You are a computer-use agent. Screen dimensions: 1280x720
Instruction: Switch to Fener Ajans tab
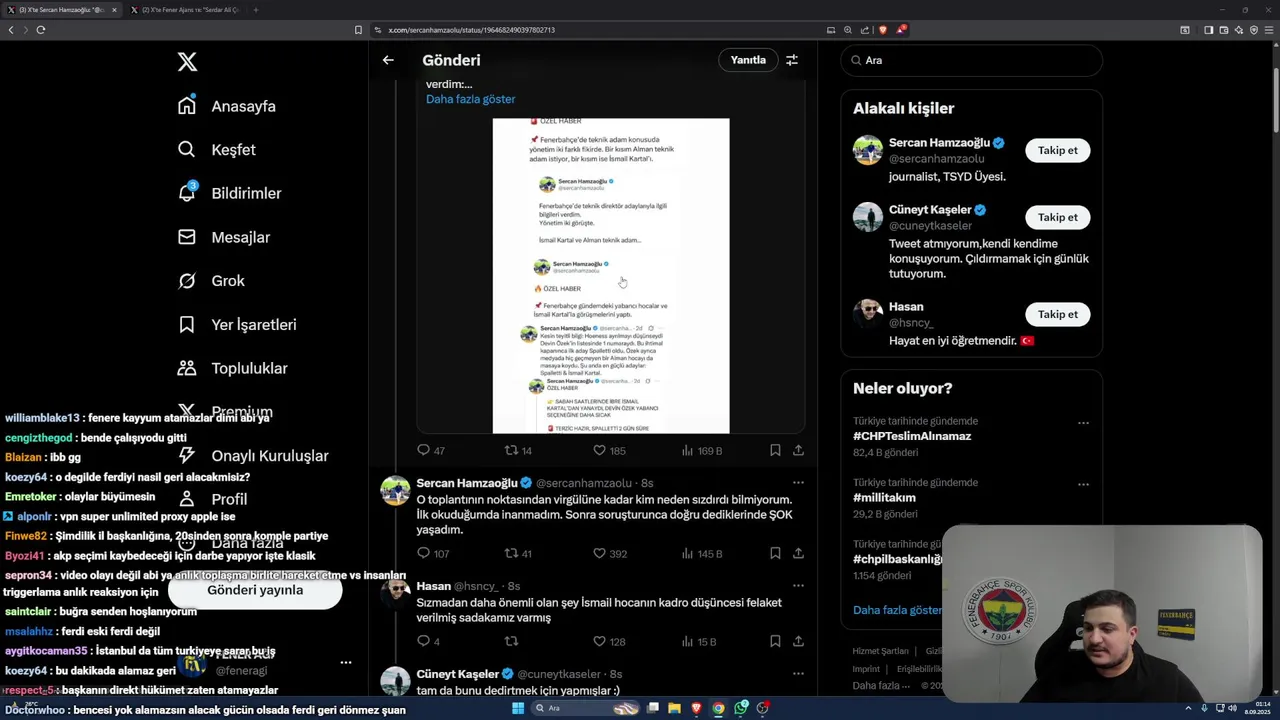coord(188,10)
